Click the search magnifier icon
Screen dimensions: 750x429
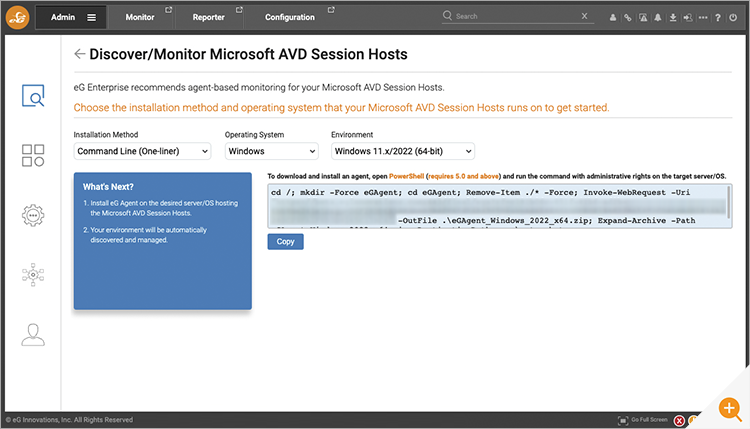coord(447,16)
